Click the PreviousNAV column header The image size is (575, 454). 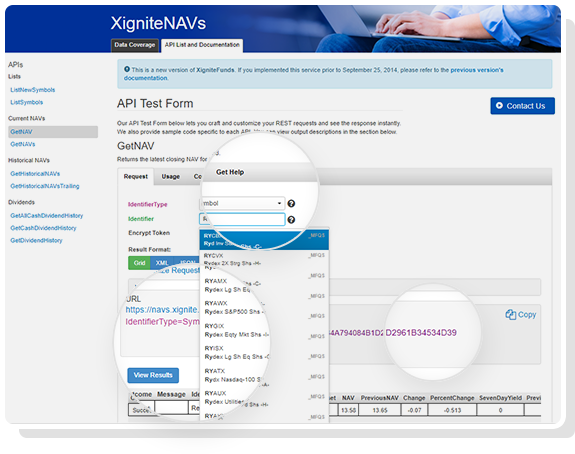[x=380, y=398]
